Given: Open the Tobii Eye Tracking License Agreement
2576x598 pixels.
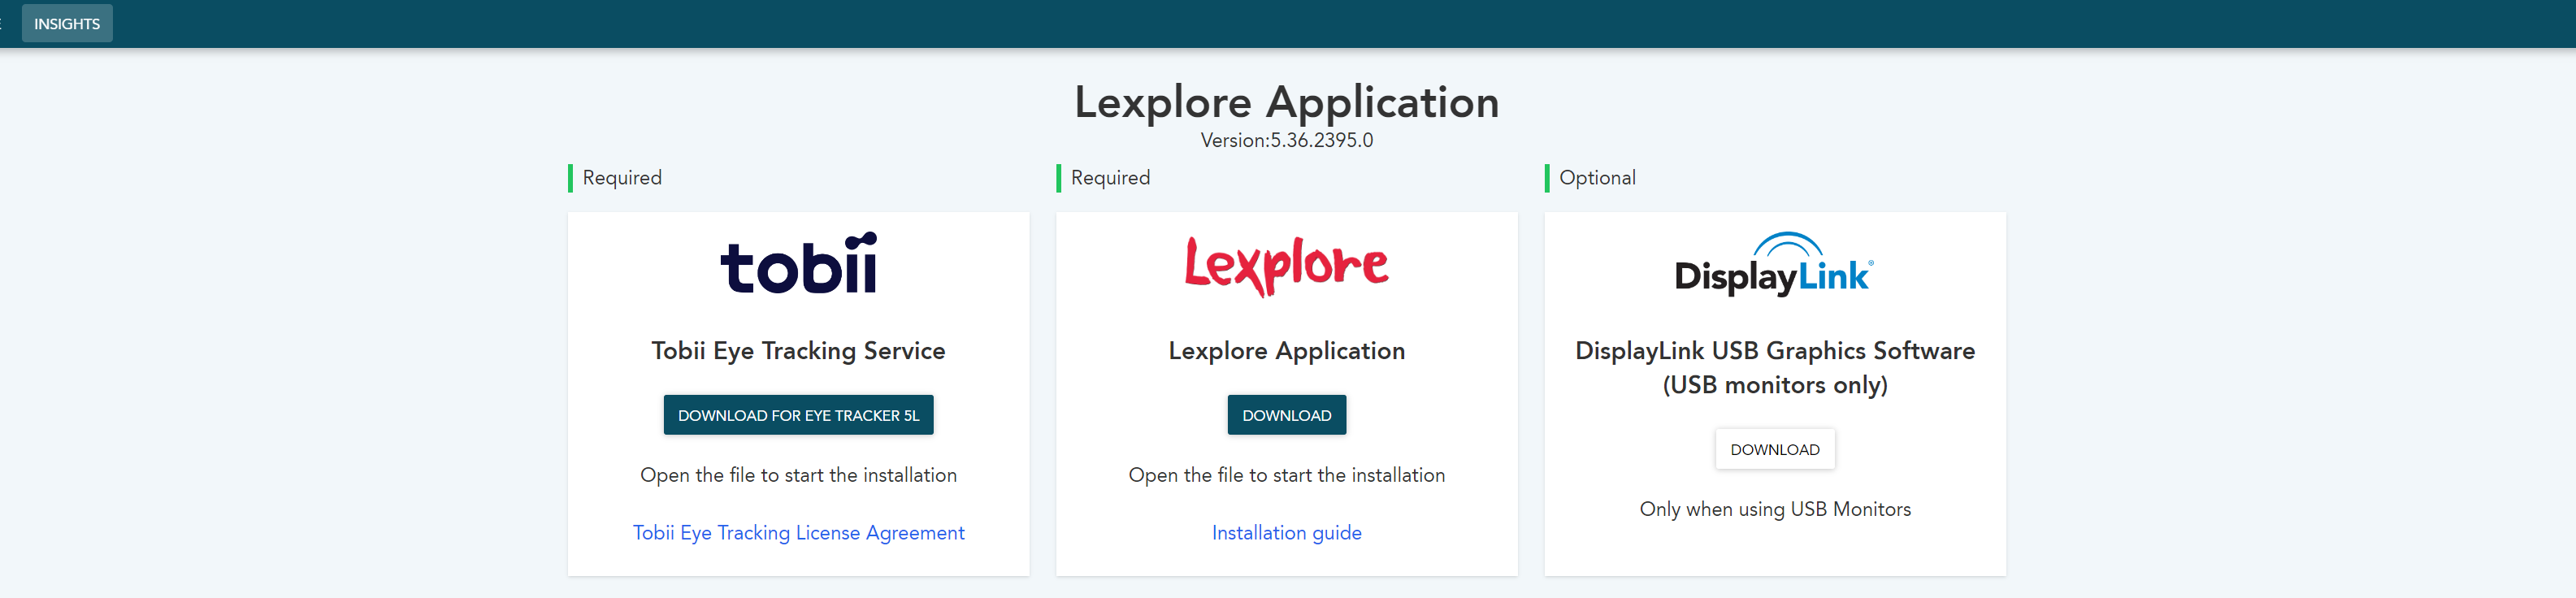Looking at the screenshot, I should click(798, 533).
